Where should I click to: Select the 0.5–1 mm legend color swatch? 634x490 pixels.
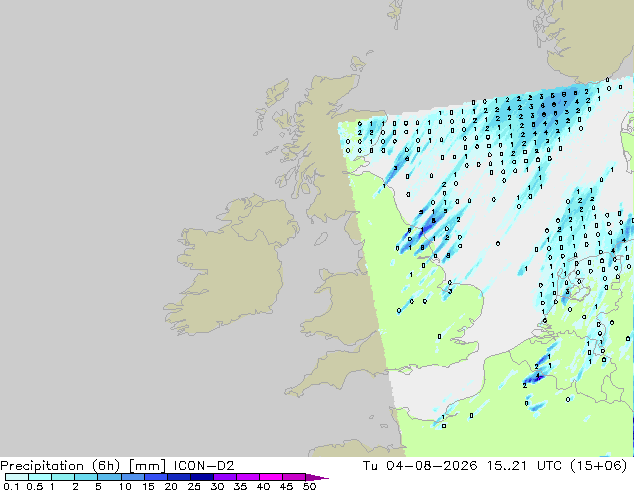(x=40, y=477)
